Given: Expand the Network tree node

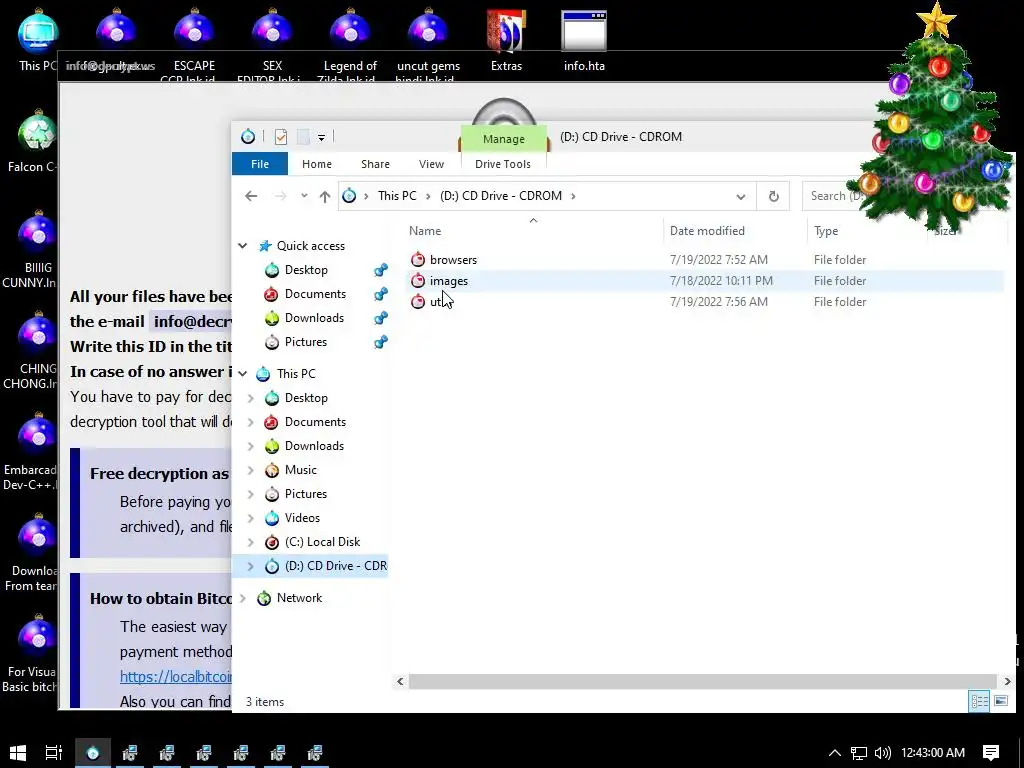Looking at the screenshot, I should pyautogui.click(x=243, y=598).
